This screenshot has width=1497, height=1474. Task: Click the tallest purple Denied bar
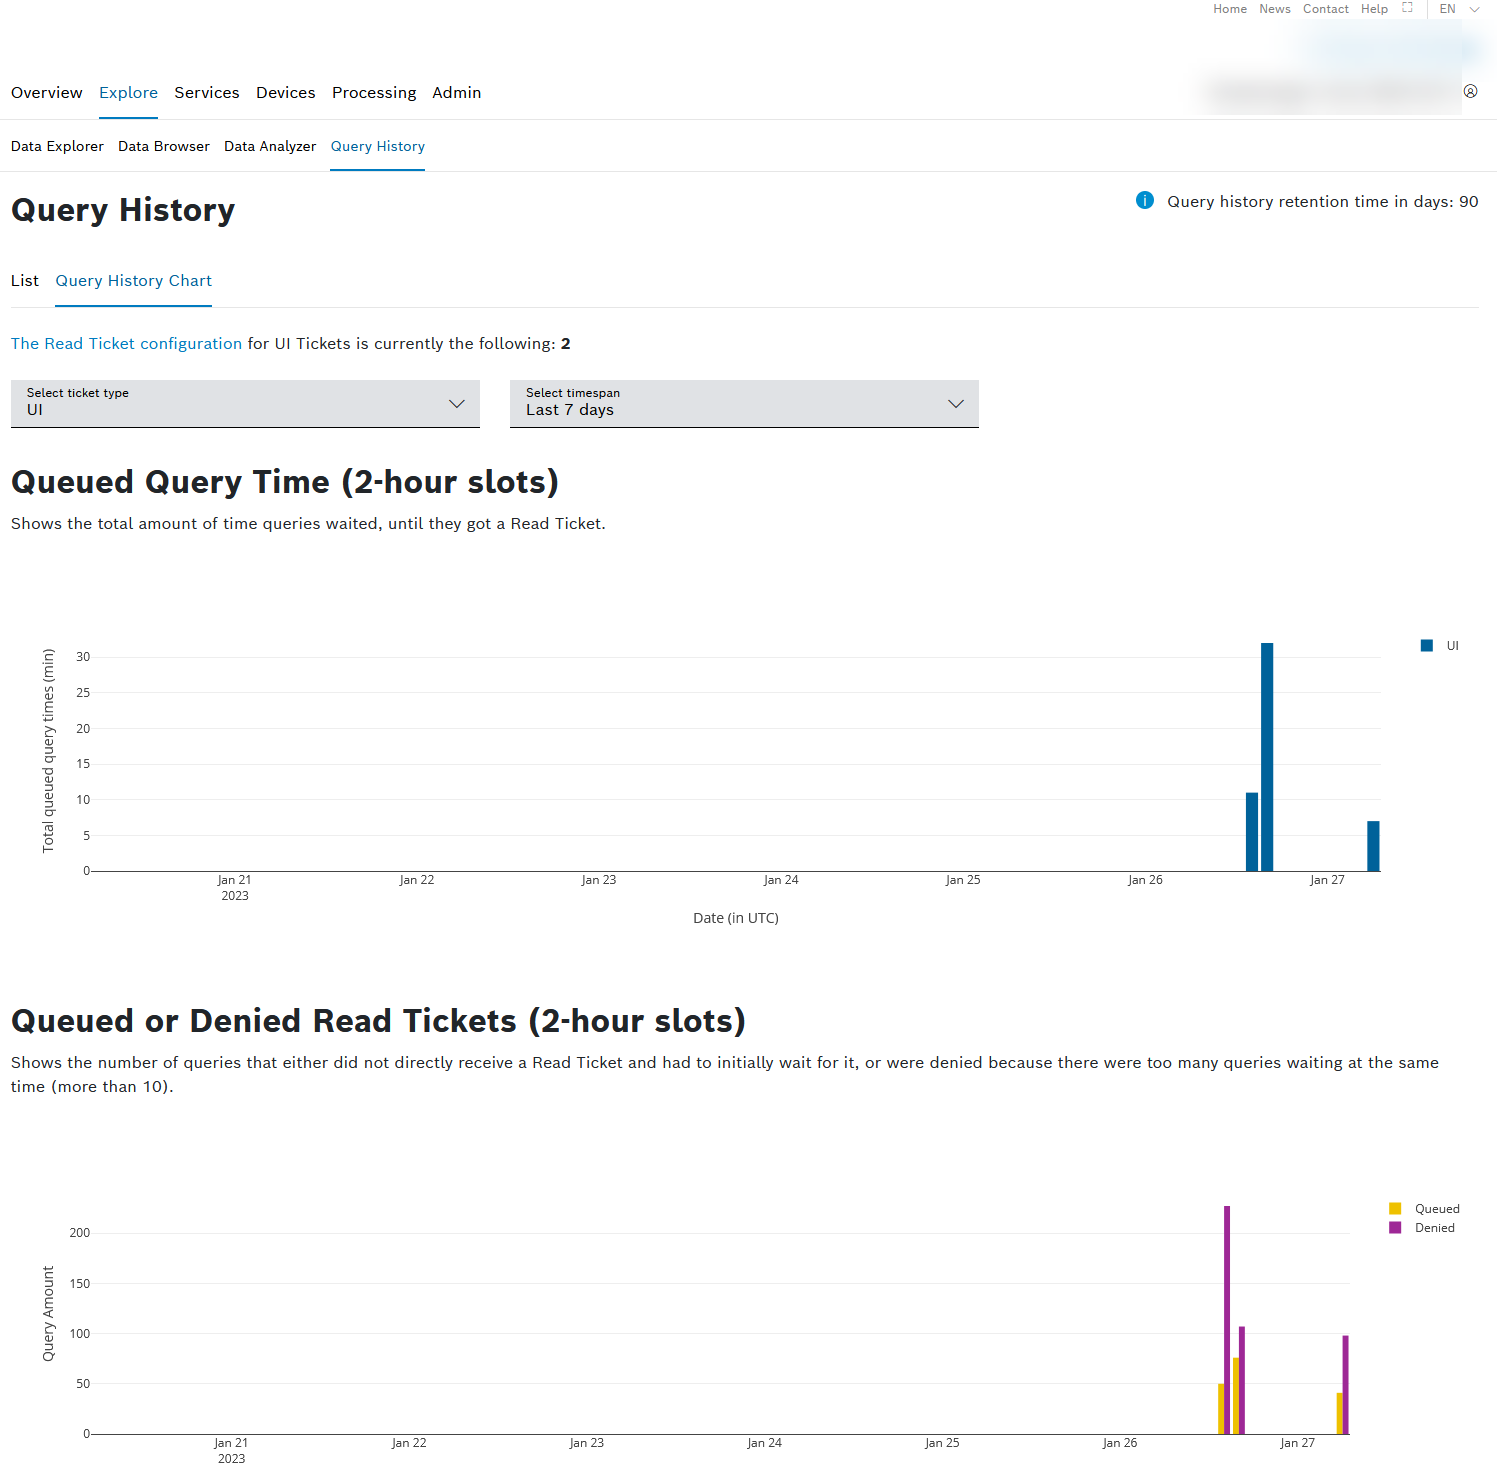(x=1227, y=1320)
